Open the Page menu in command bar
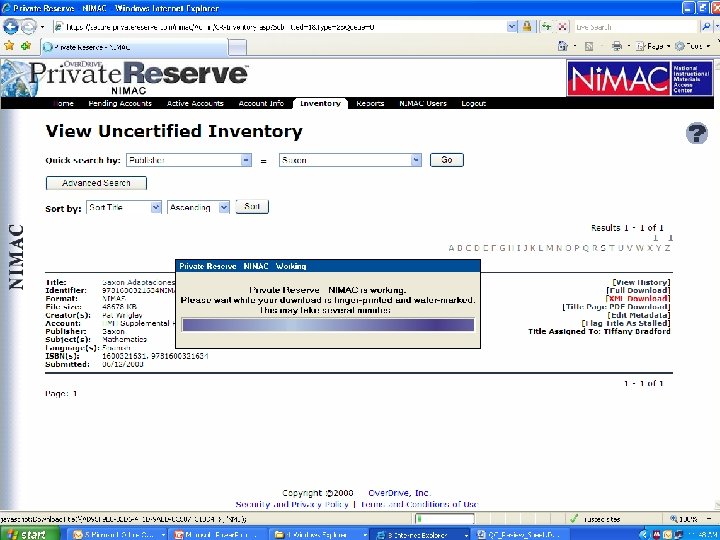This screenshot has width=720, height=540. (x=652, y=46)
